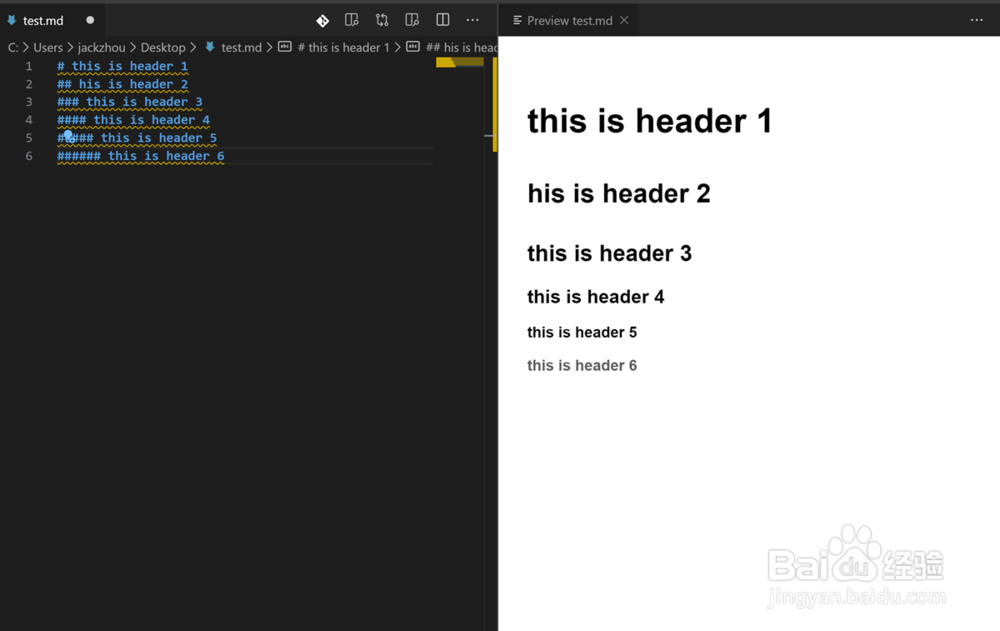Click the preview-with-magnifier icon before Split Editor
1000x631 pixels.
tap(412, 20)
